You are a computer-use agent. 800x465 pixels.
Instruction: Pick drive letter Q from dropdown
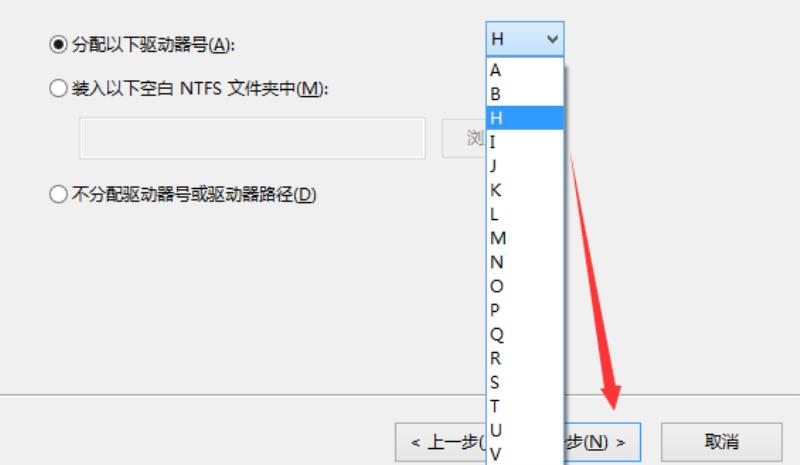[x=525, y=334]
